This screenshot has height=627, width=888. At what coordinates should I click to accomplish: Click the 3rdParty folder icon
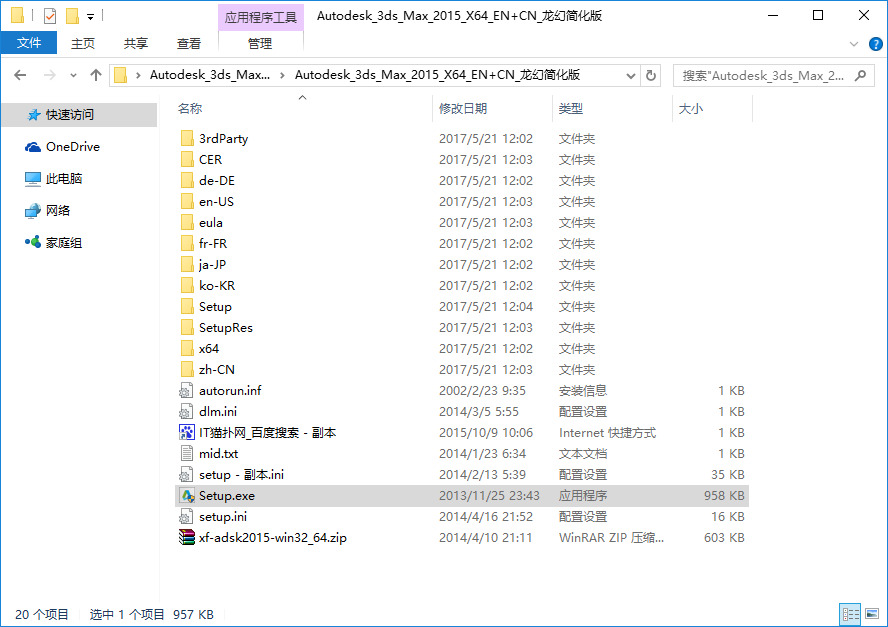187,138
